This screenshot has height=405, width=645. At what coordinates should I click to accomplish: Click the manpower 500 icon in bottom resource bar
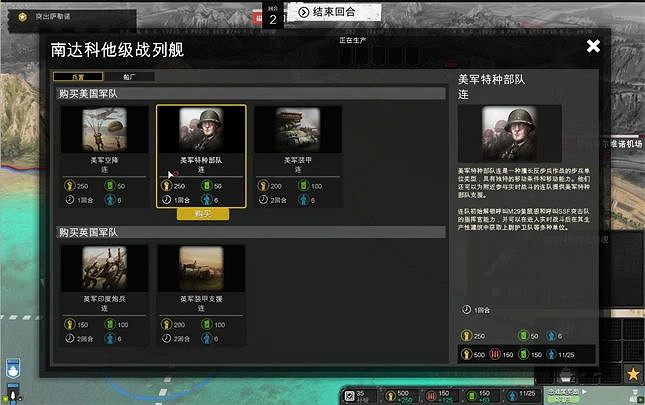coord(390,396)
